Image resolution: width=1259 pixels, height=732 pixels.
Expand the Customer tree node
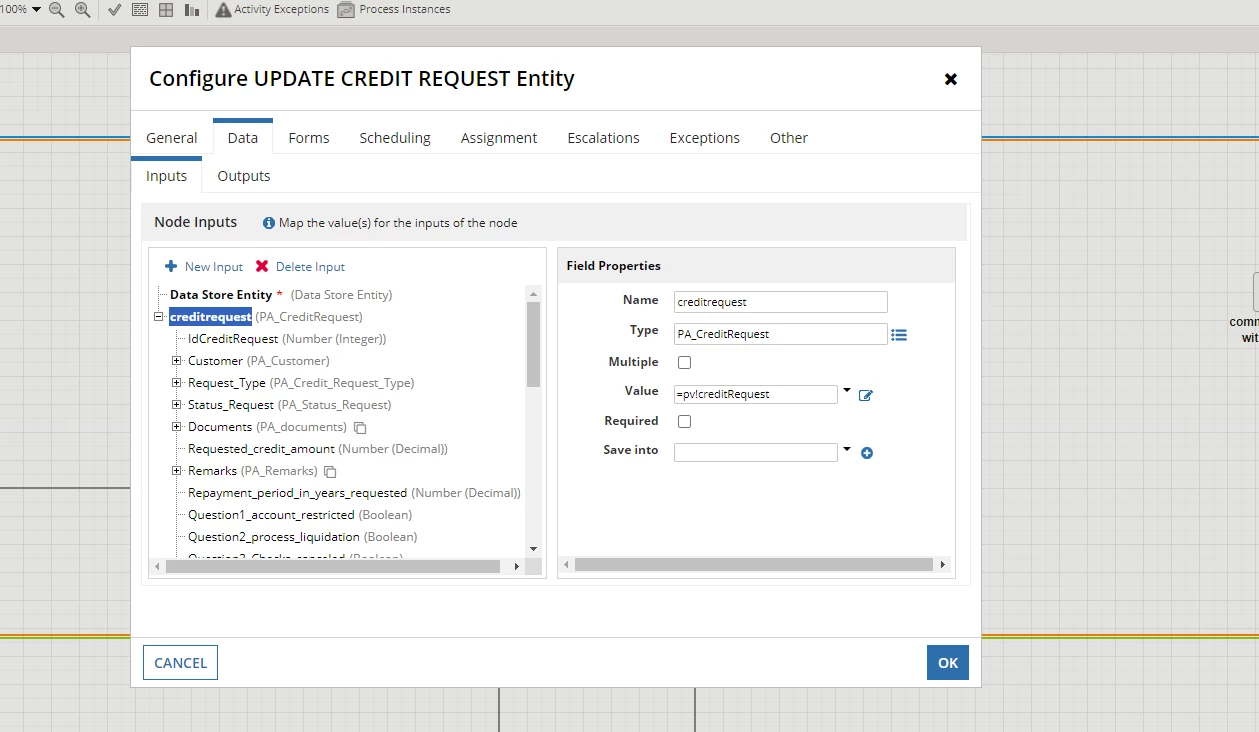(177, 361)
